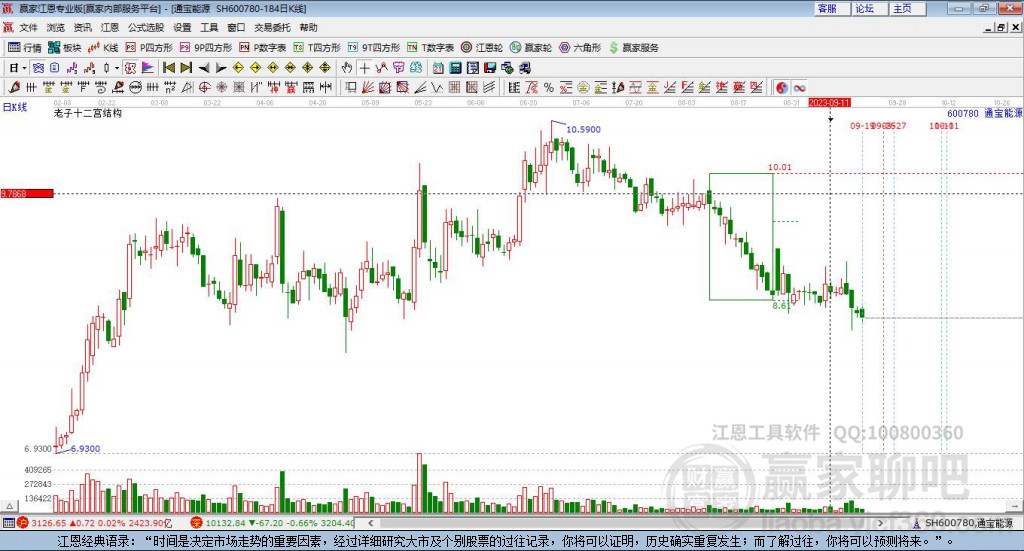The height and width of the screenshot is (551, 1024).
Task: Open the 交易委托 menu
Action: pos(272,27)
